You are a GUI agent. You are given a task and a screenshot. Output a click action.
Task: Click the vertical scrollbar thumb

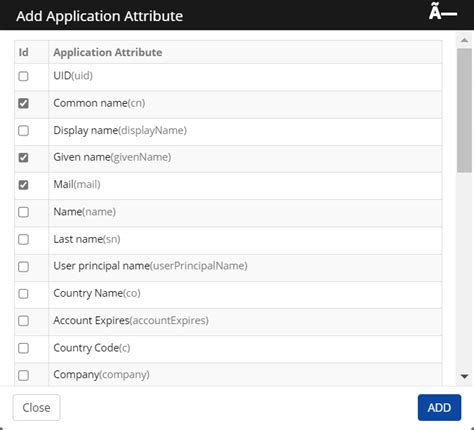[x=464, y=110]
